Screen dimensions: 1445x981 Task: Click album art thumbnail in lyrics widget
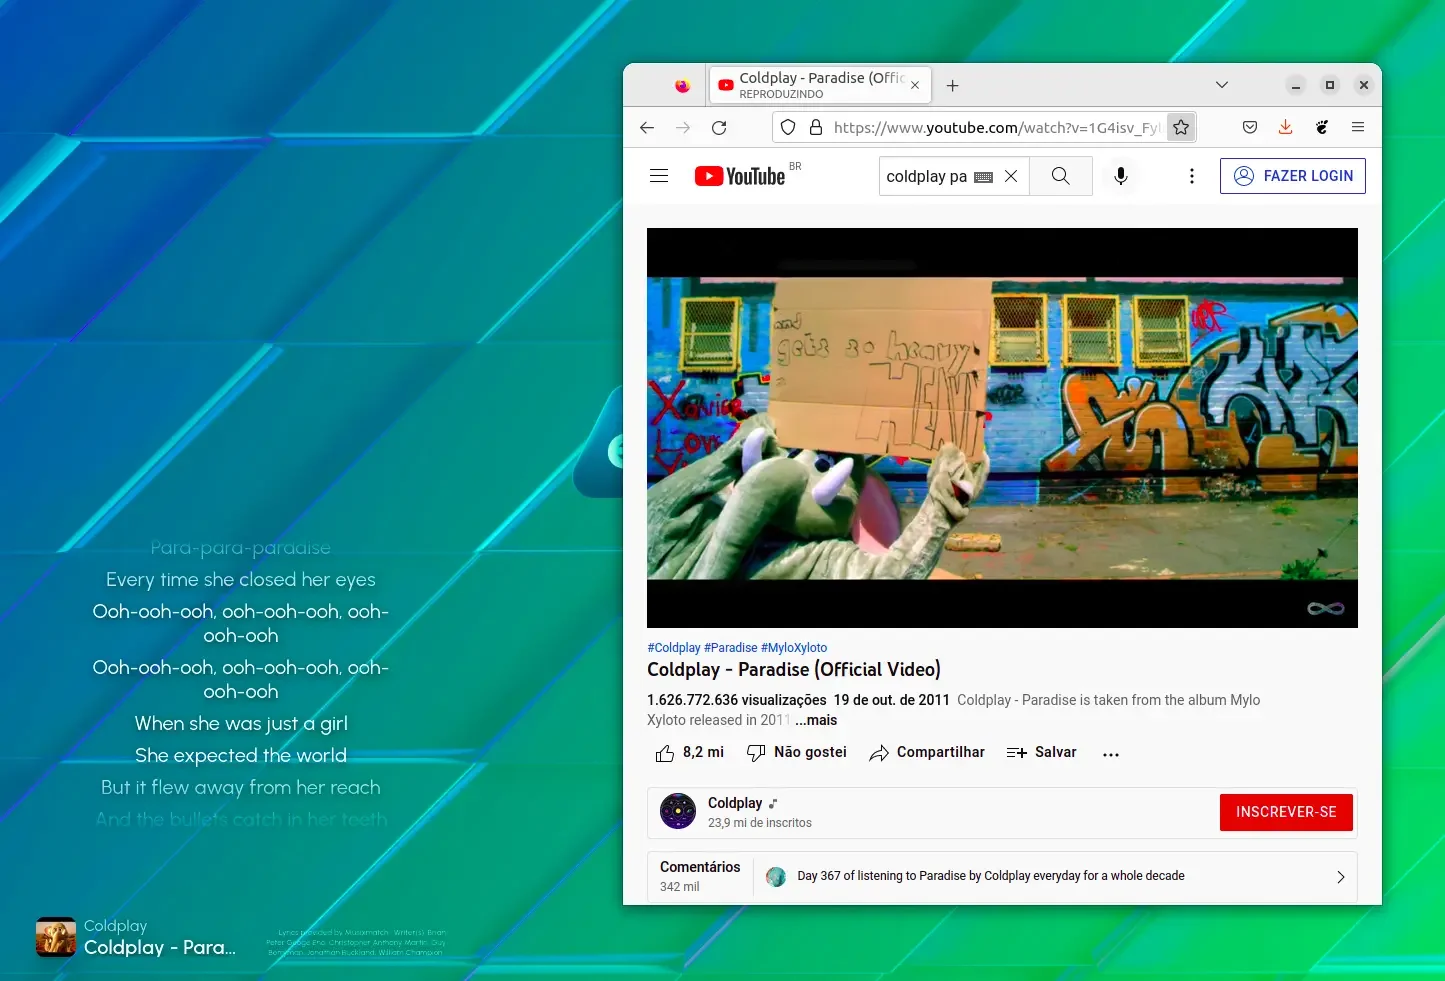56,937
